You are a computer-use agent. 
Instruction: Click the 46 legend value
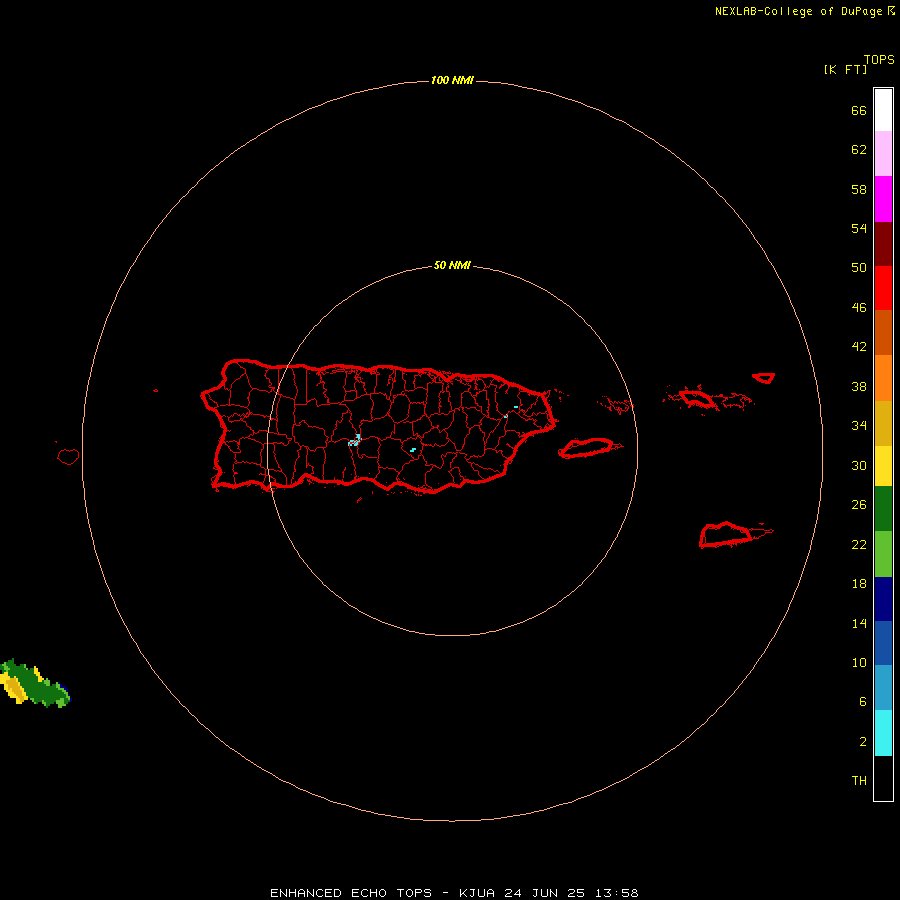(x=859, y=308)
